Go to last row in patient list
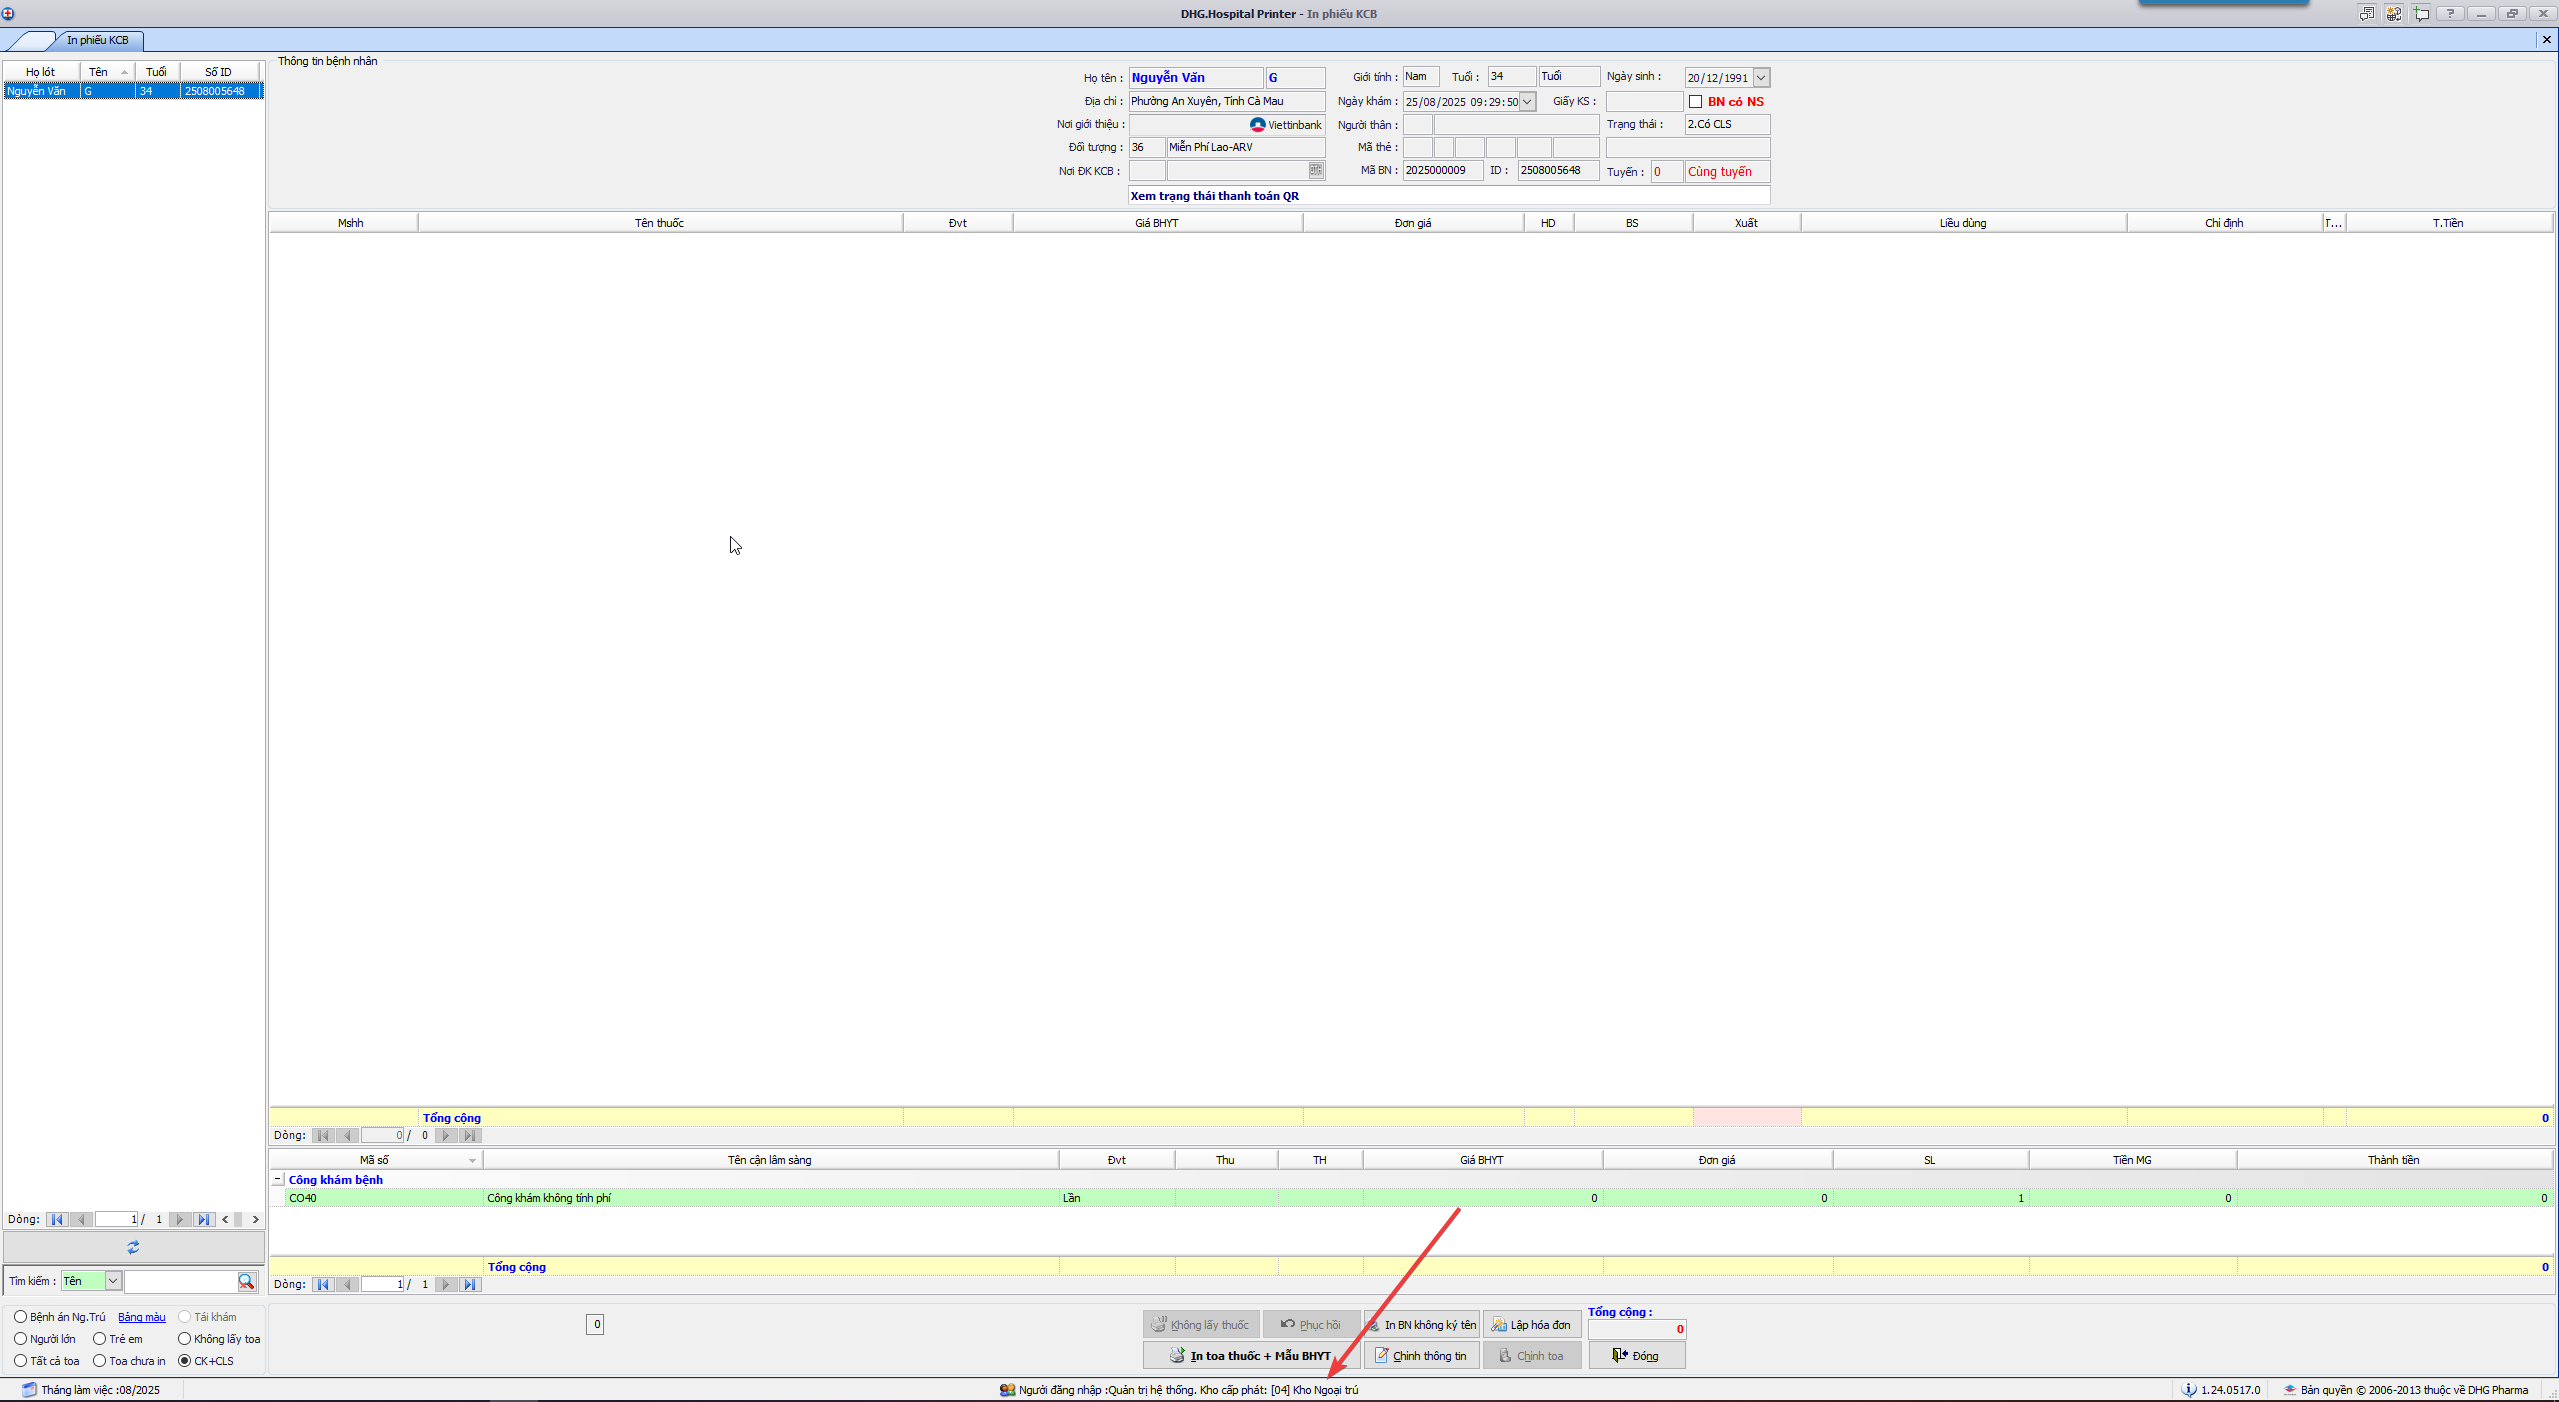Viewport: 2559px width, 1402px height. [204, 1219]
